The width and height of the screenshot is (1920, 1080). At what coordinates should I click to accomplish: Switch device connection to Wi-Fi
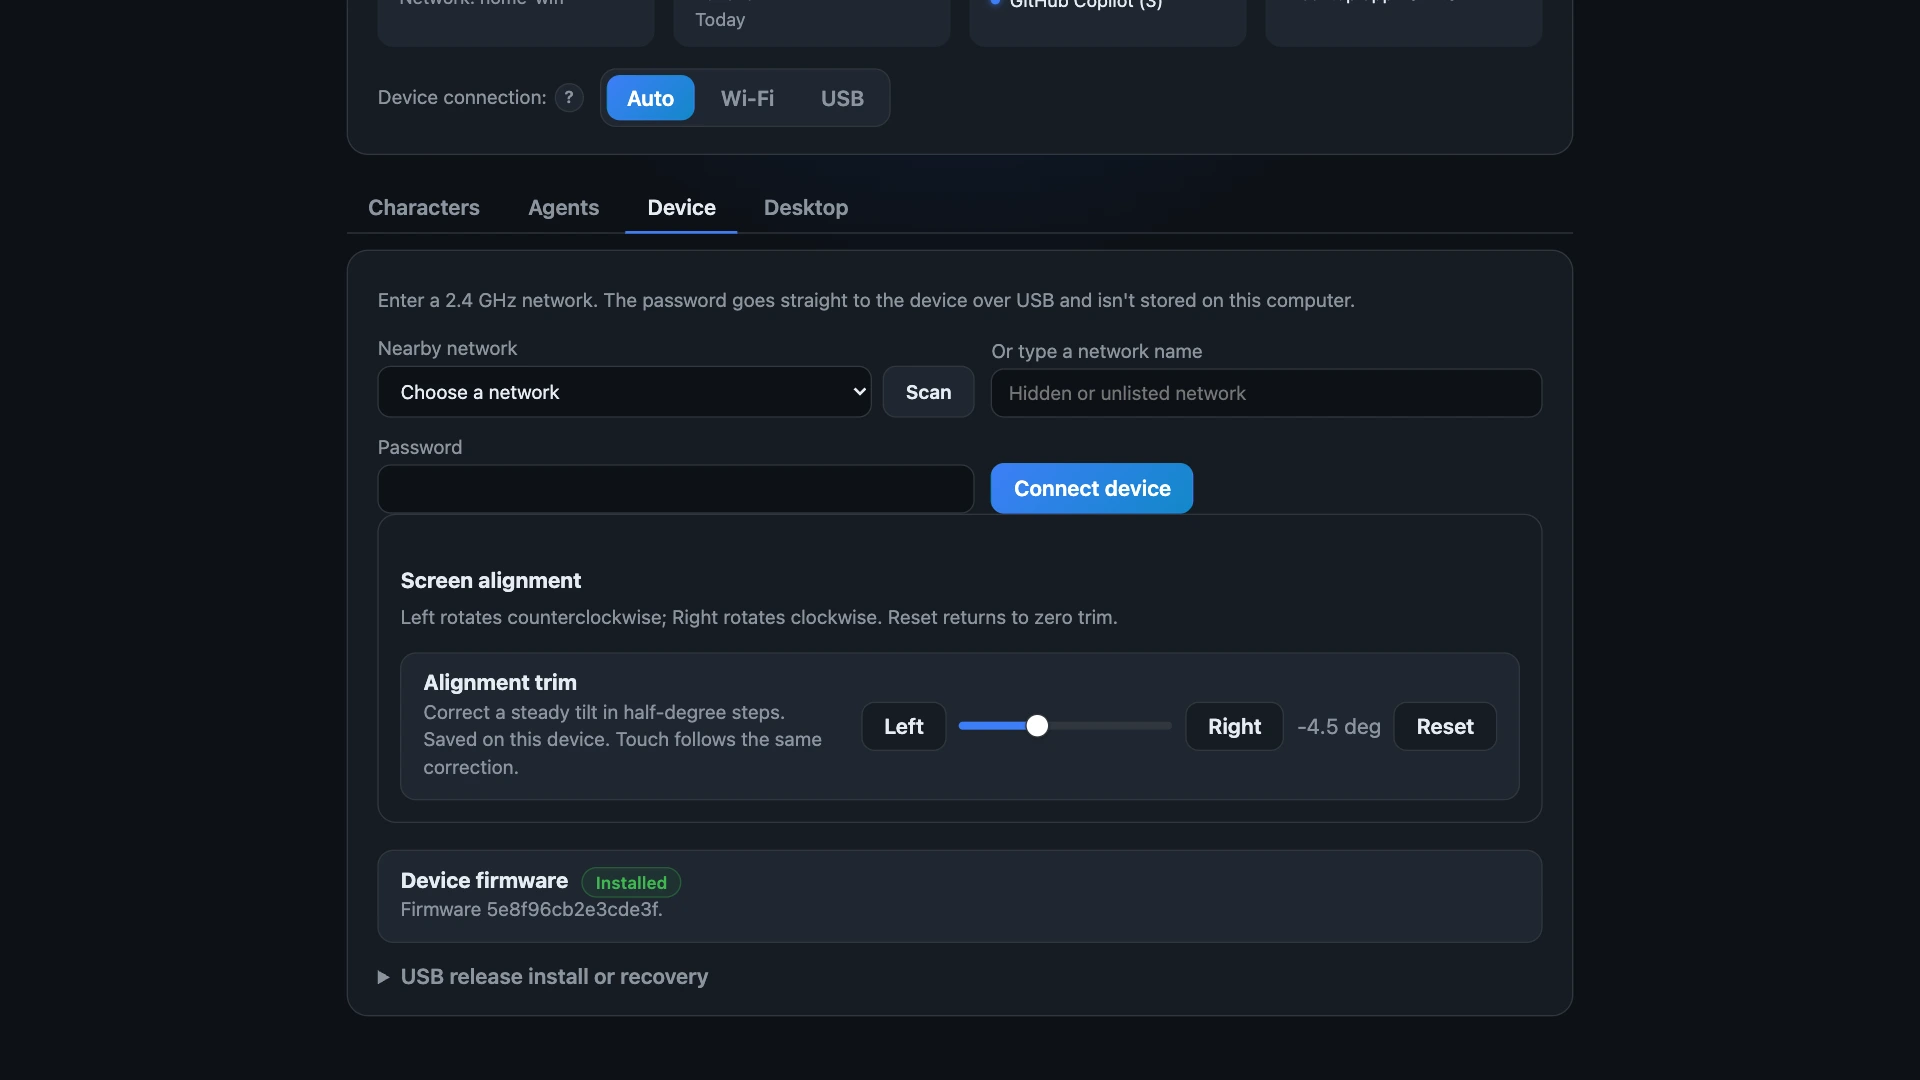747,98
